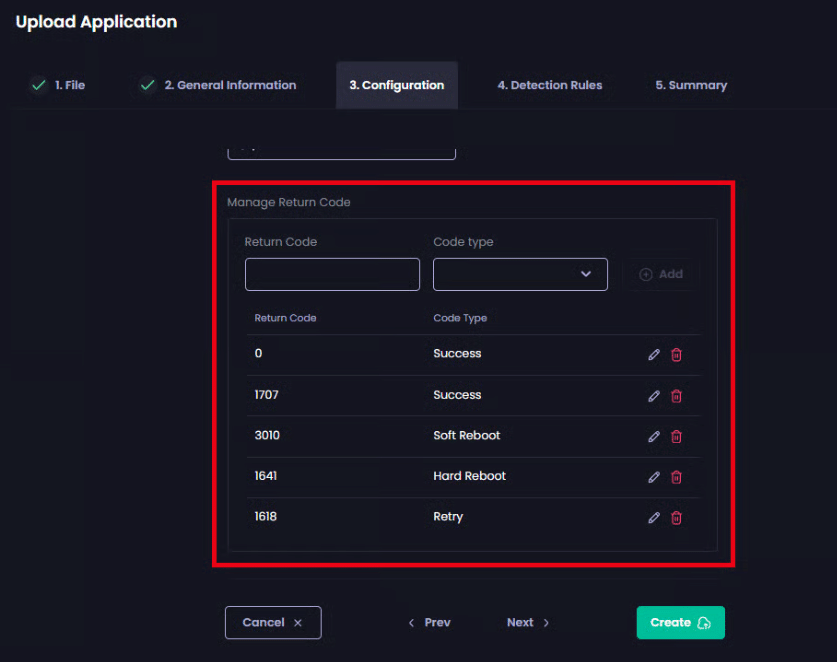The image size is (837, 662).
Task: Click the green Create button
Action: coord(680,622)
